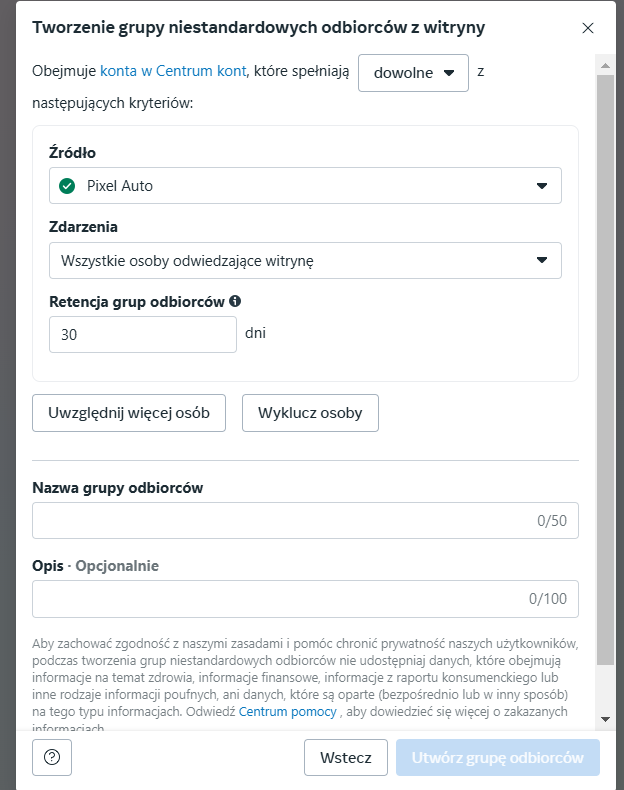The width and height of the screenshot is (624, 790).
Task: Click the Uwzględnij więcej osób button
Action: (x=129, y=413)
